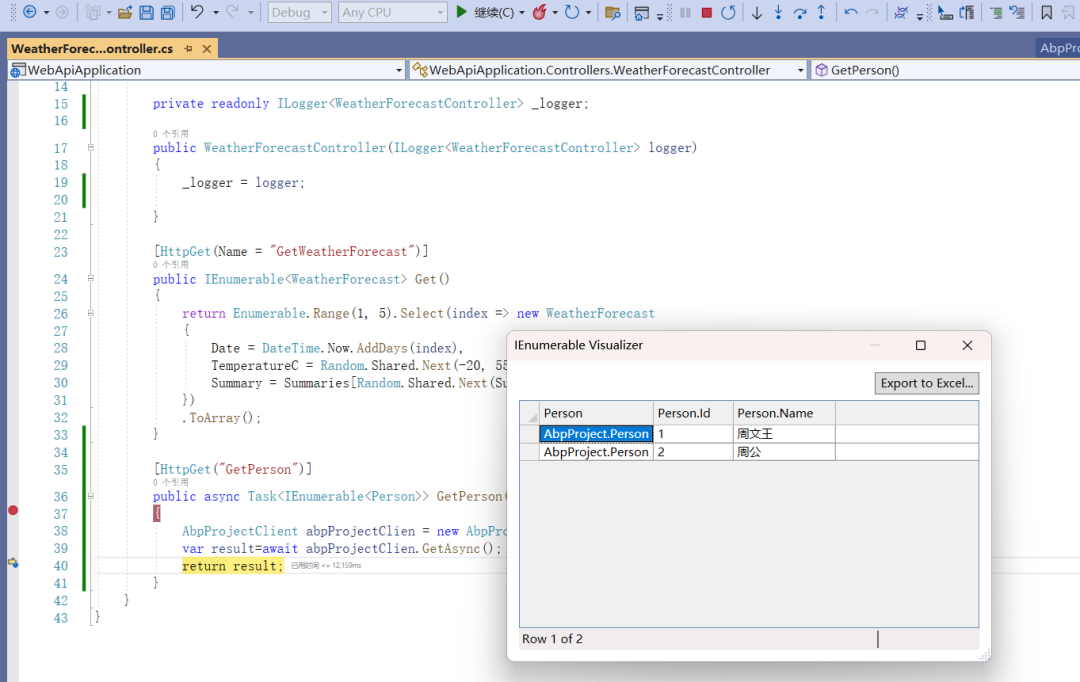Viewport: 1080px width, 682px height.
Task: Undo the last edit with the Undo icon
Action: [198, 12]
